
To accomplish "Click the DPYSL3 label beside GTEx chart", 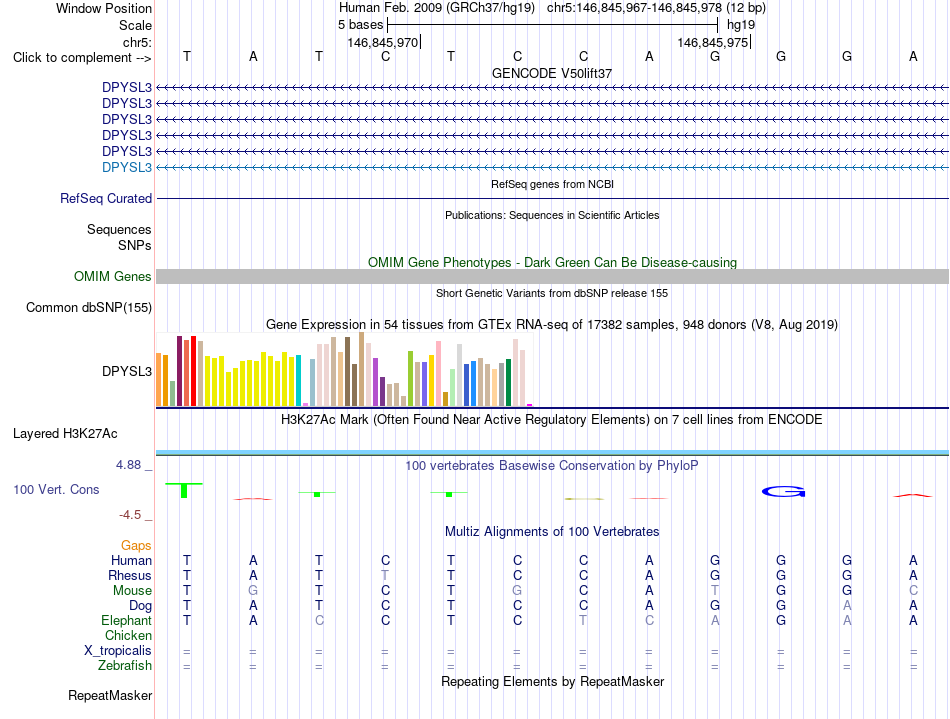I will point(127,371).
